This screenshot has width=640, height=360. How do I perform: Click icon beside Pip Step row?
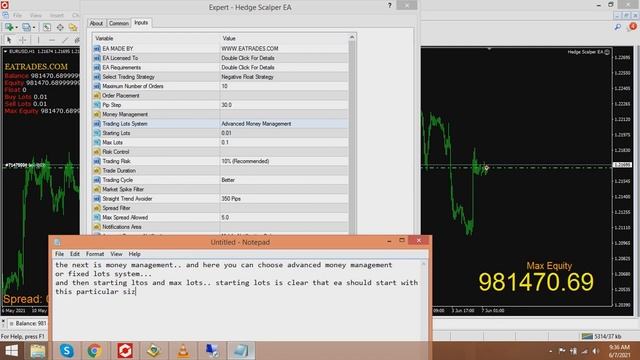97,105
